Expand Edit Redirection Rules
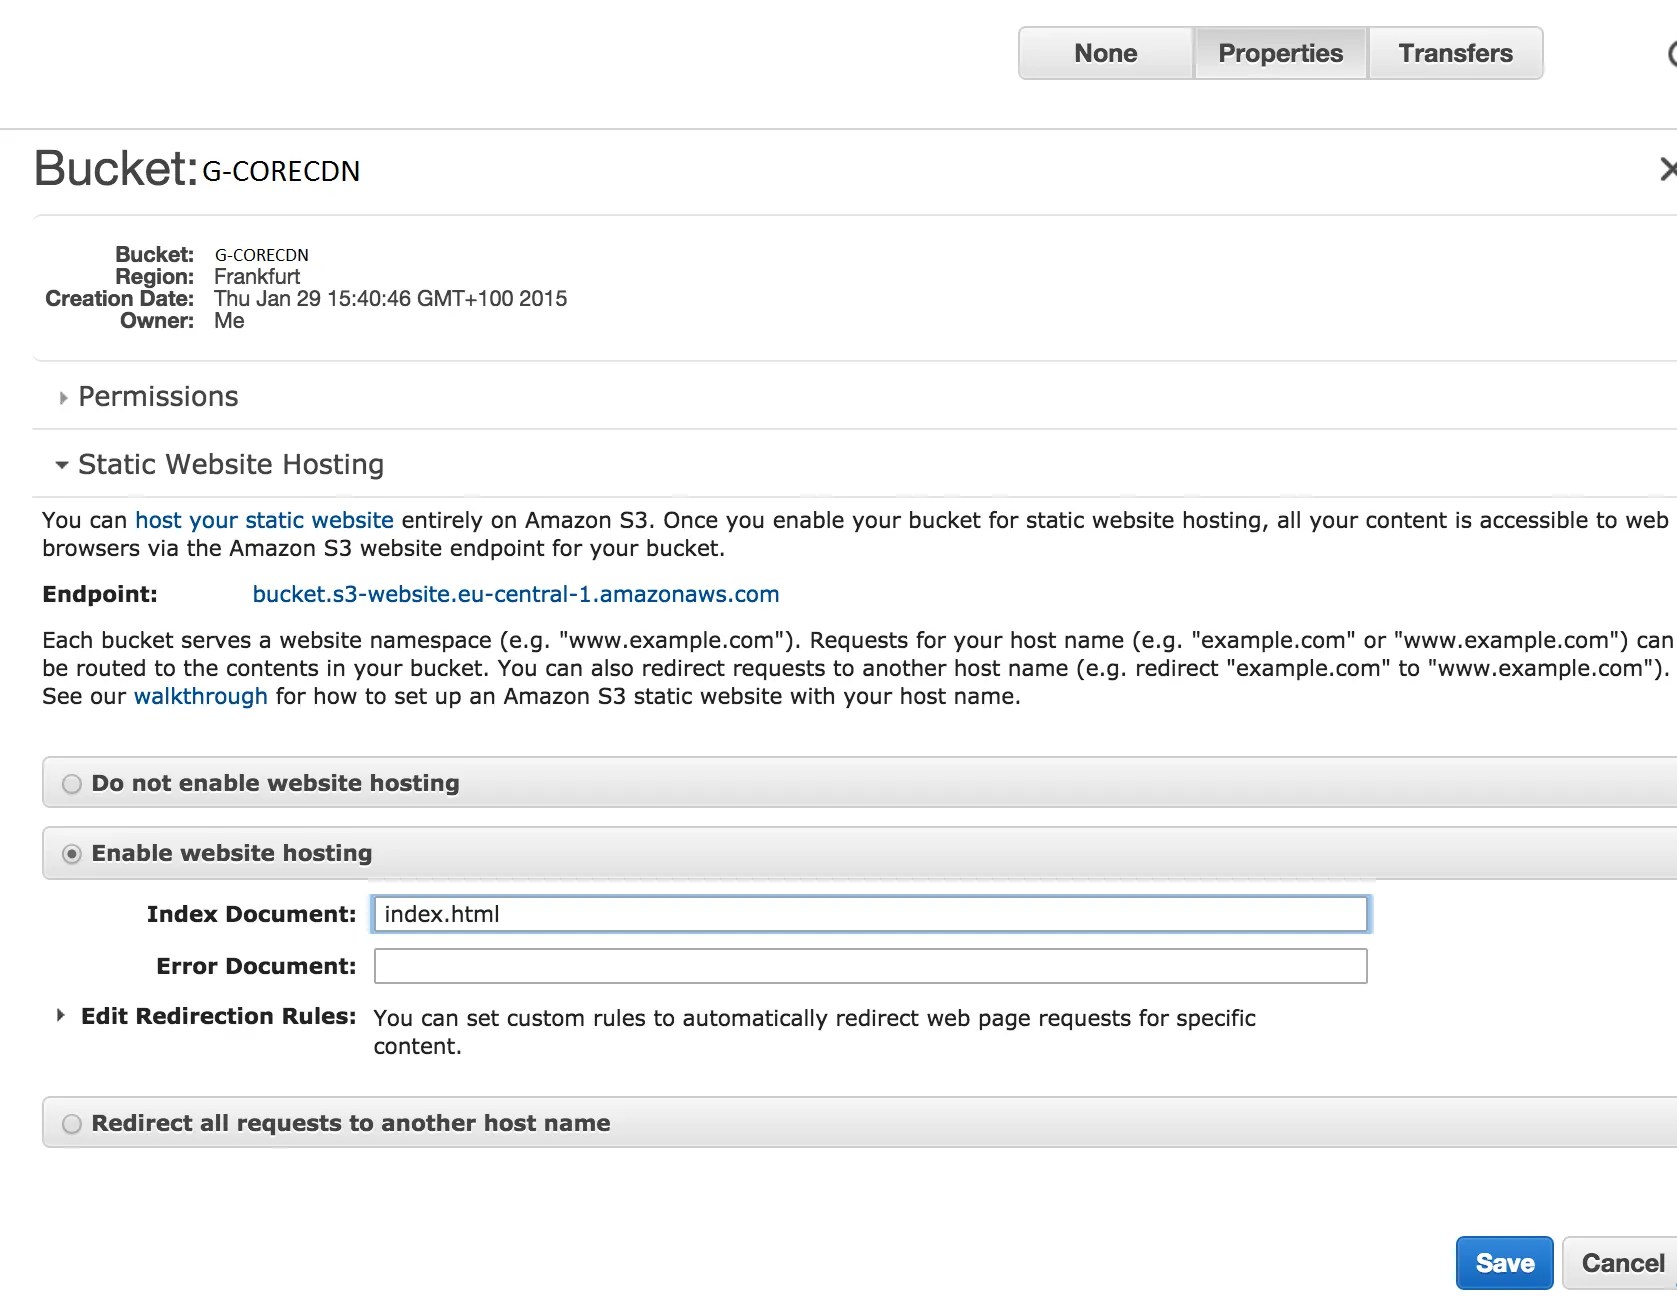1677x1298 pixels. click(x=61, y=1016)
